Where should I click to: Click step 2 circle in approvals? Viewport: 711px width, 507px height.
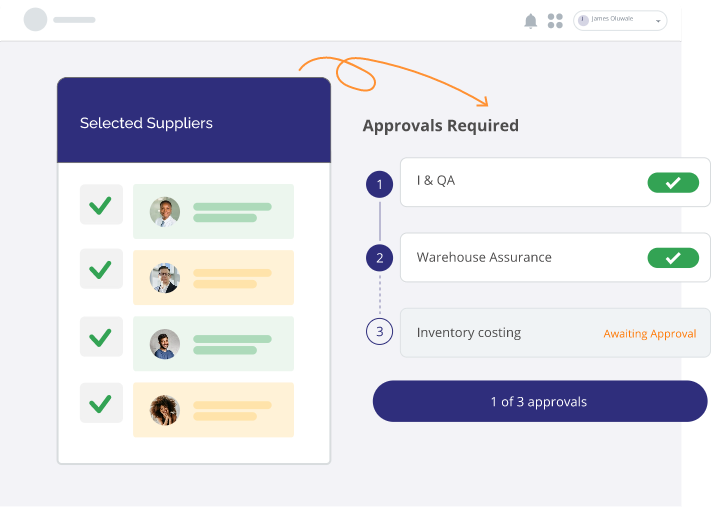tap(379, 258)
